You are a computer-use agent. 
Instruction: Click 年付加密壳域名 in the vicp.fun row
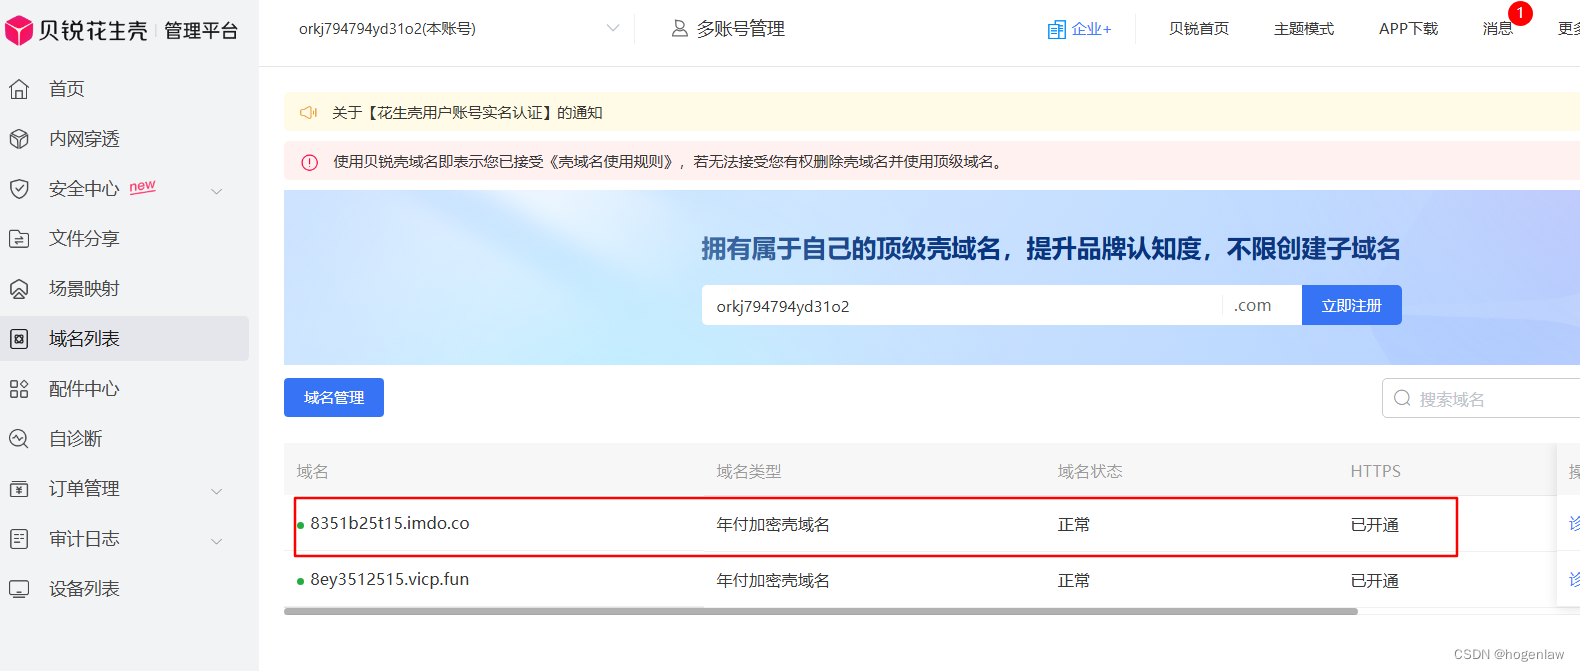coord(773,581)
